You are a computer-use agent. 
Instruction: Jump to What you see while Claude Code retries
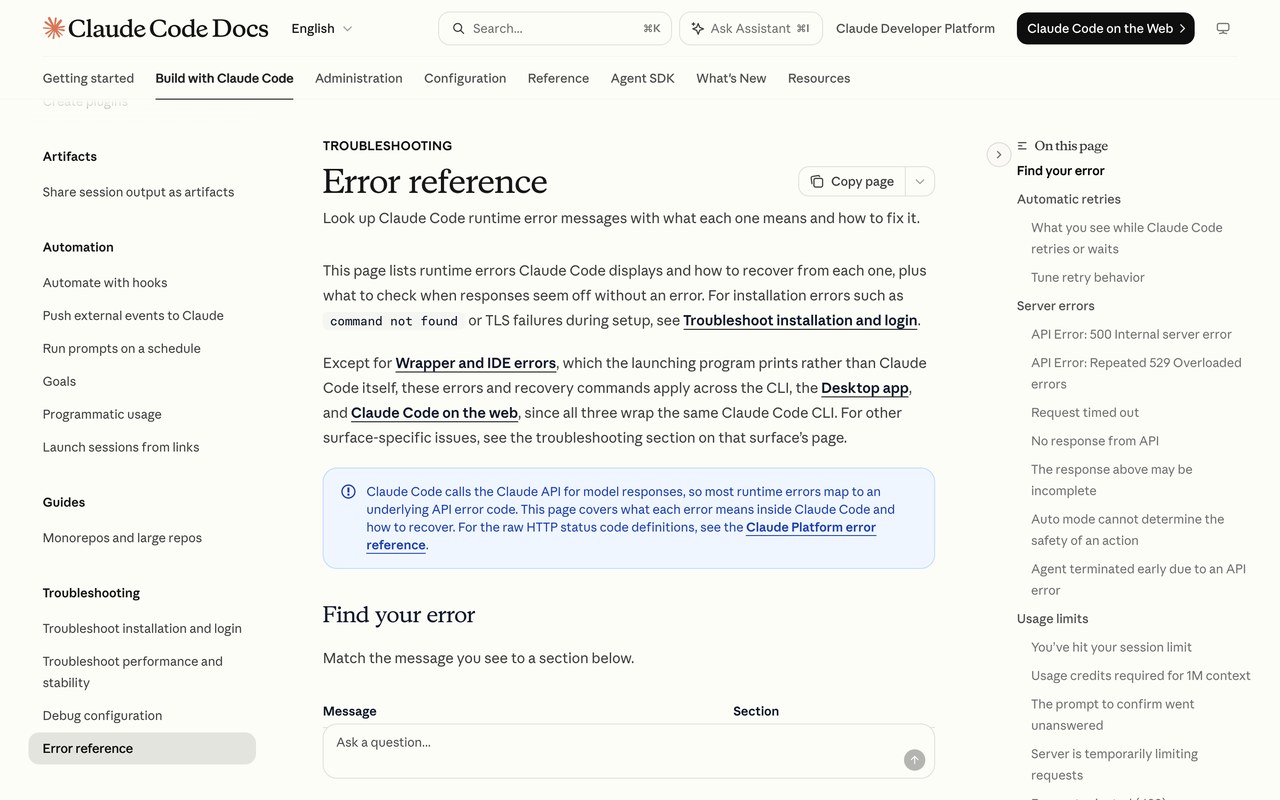(1127, 238)
